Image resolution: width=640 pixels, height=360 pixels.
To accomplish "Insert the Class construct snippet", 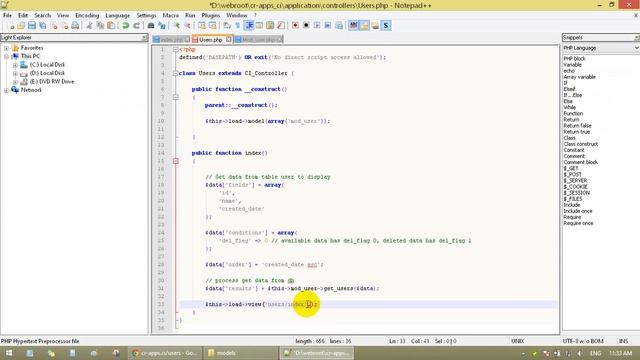I will (x=581, y=144).
